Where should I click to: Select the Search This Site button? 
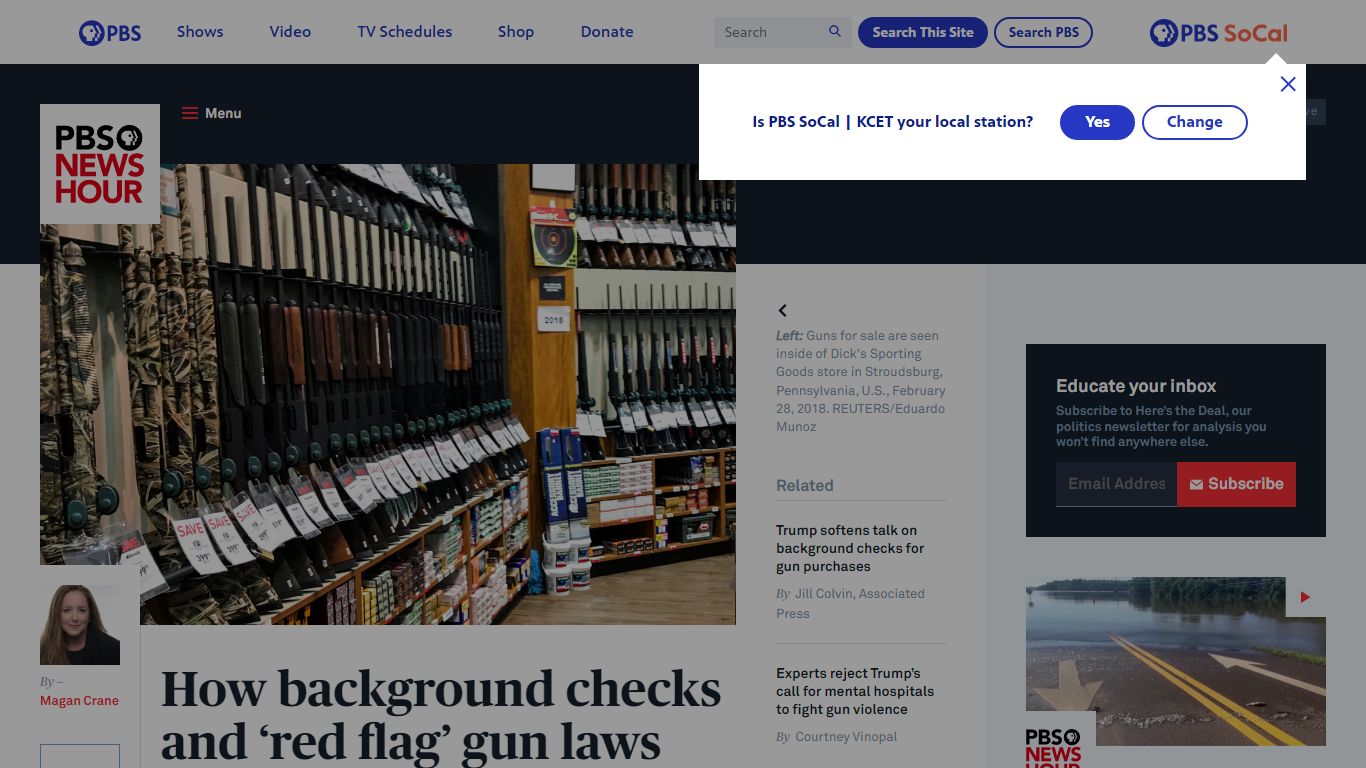point(923,32)
